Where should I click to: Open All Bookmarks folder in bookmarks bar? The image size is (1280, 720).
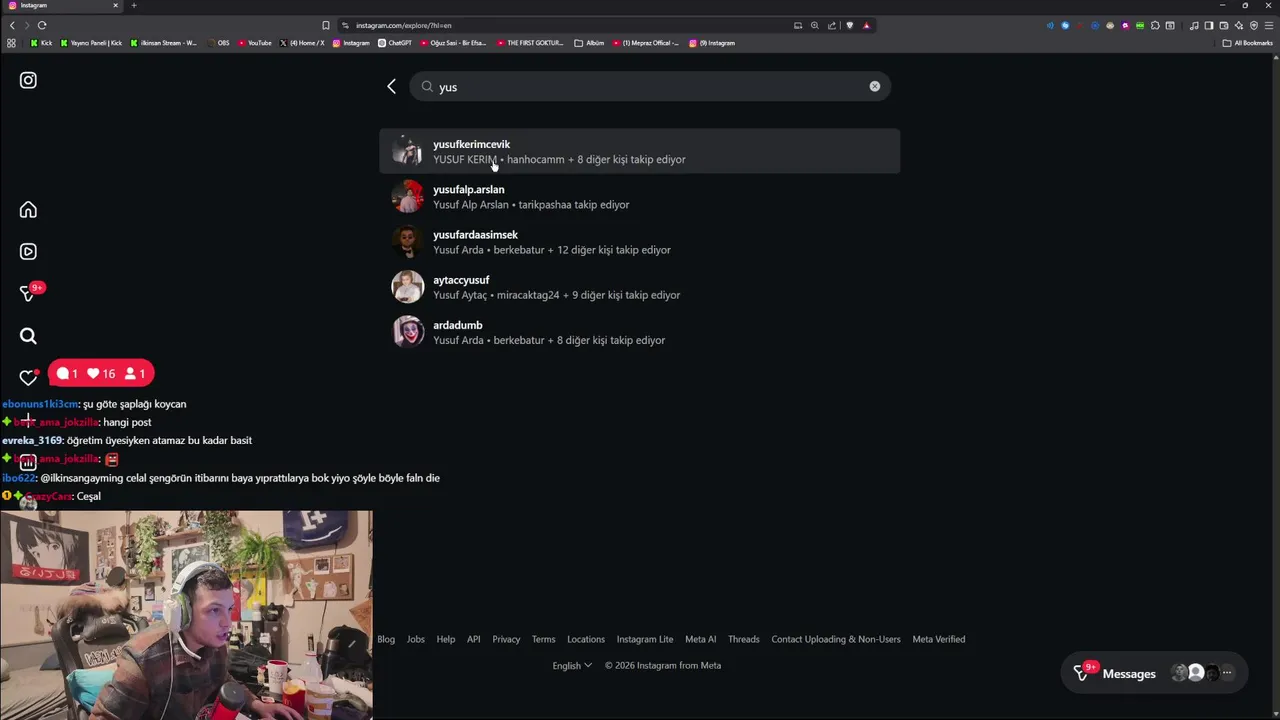[1247, 43]
